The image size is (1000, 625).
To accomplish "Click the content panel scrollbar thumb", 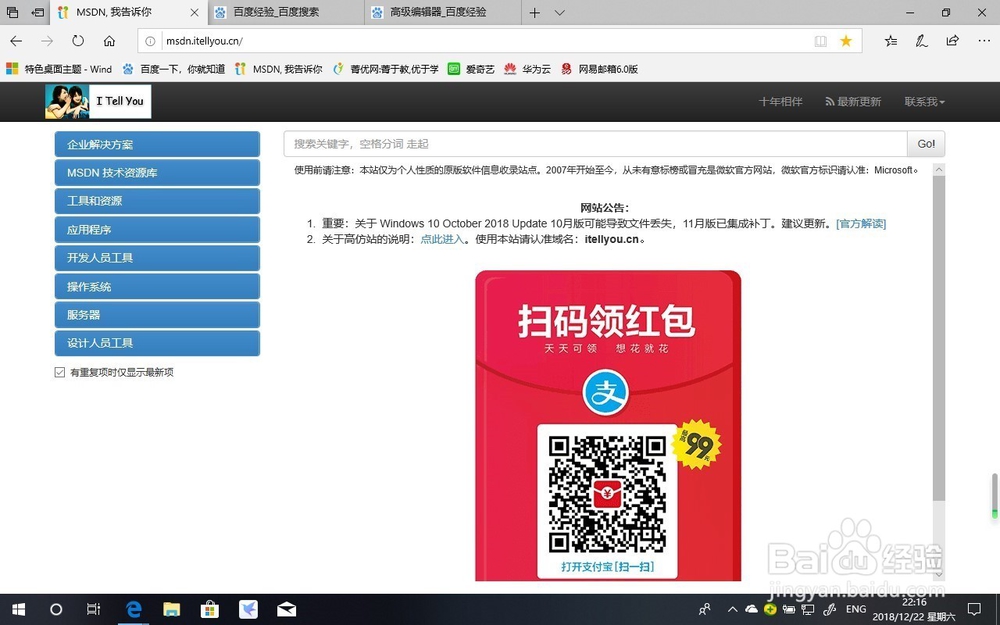I will [x=939, y=338].
